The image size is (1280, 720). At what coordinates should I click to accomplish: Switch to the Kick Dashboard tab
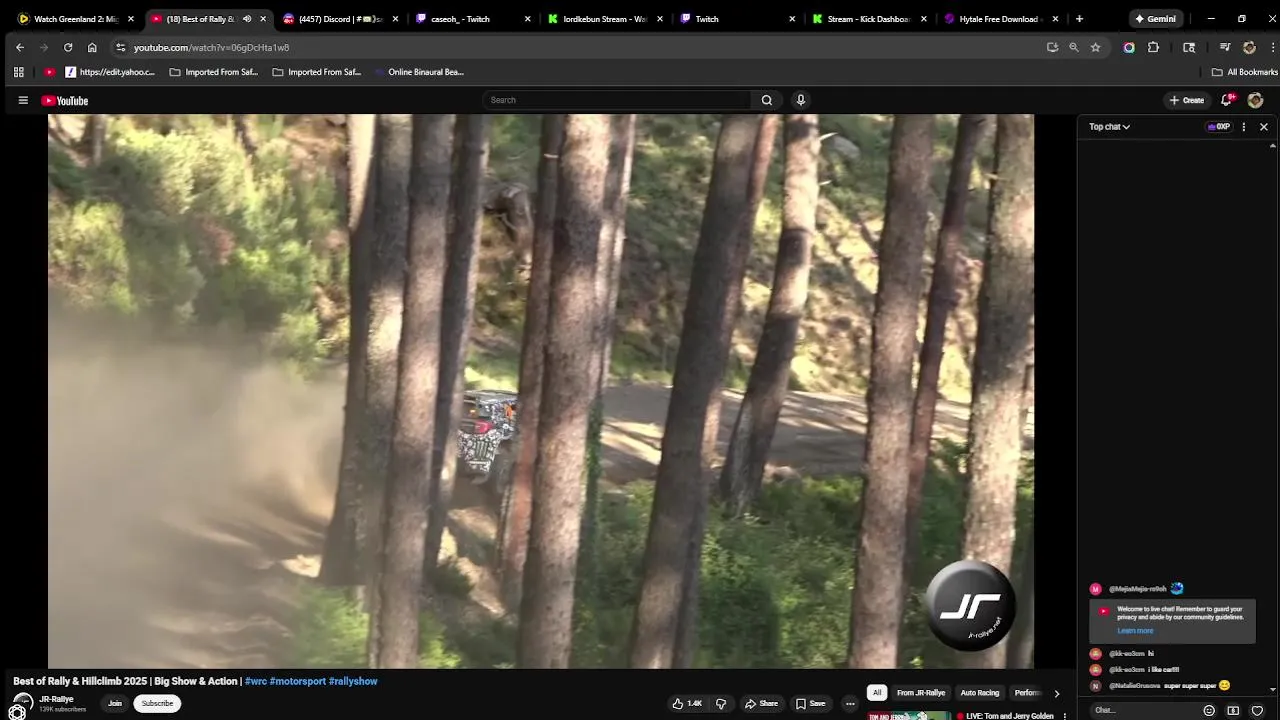pos(868,19)
